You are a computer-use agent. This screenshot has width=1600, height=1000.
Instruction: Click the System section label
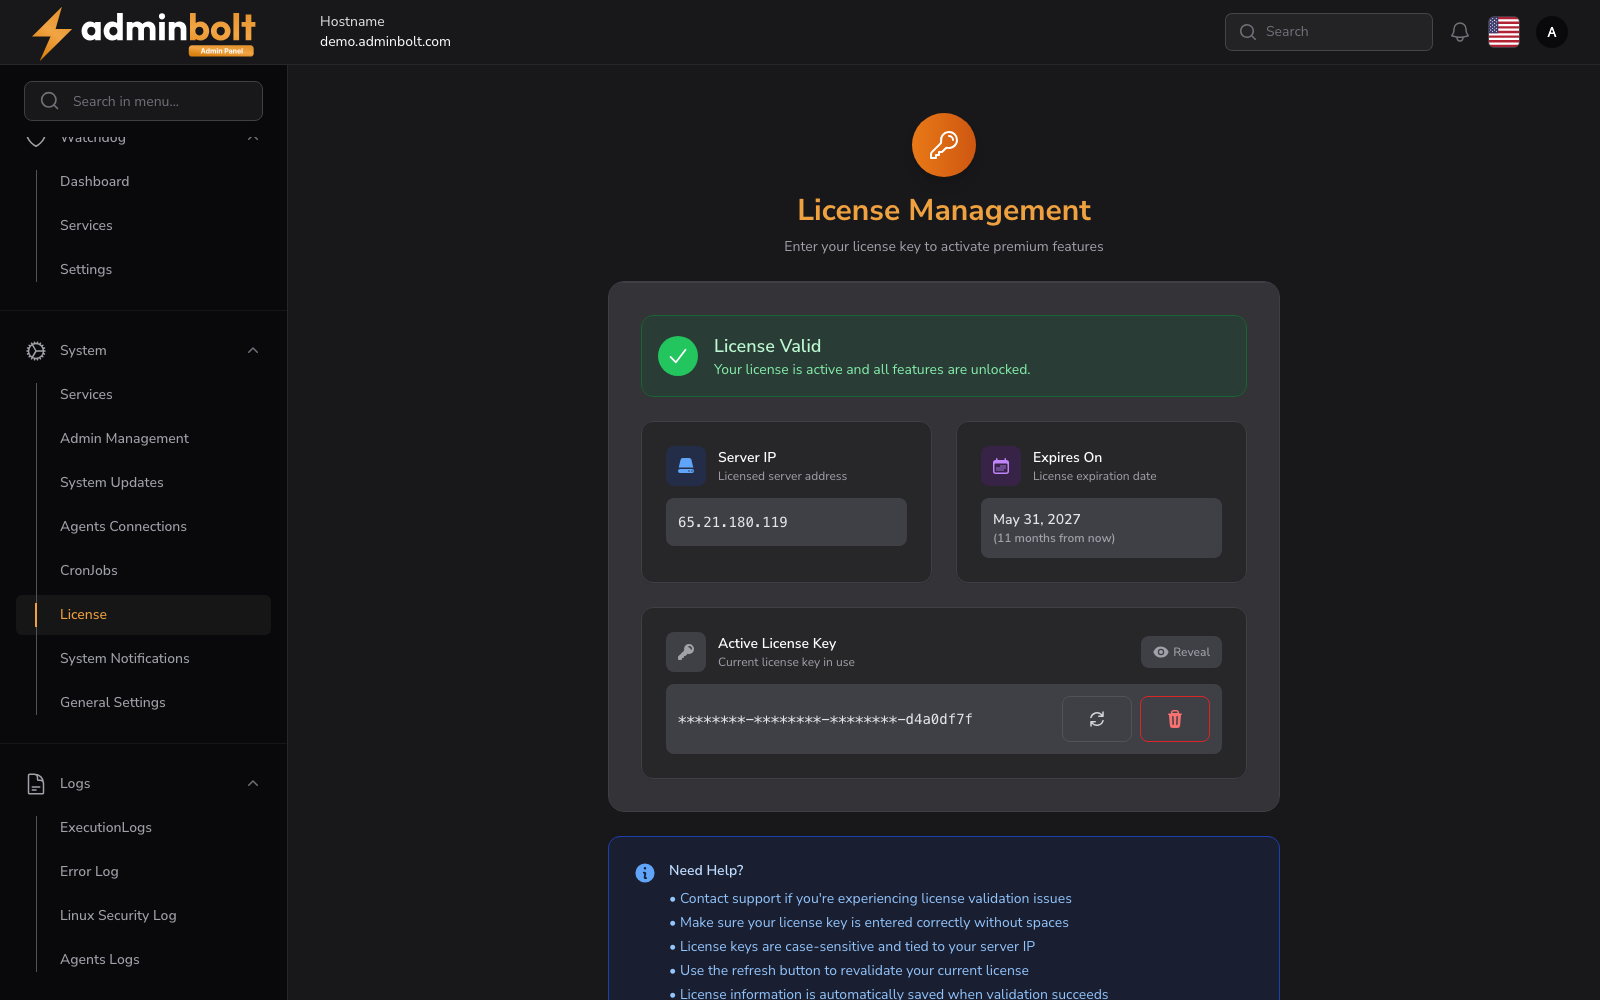click(83, 351)
